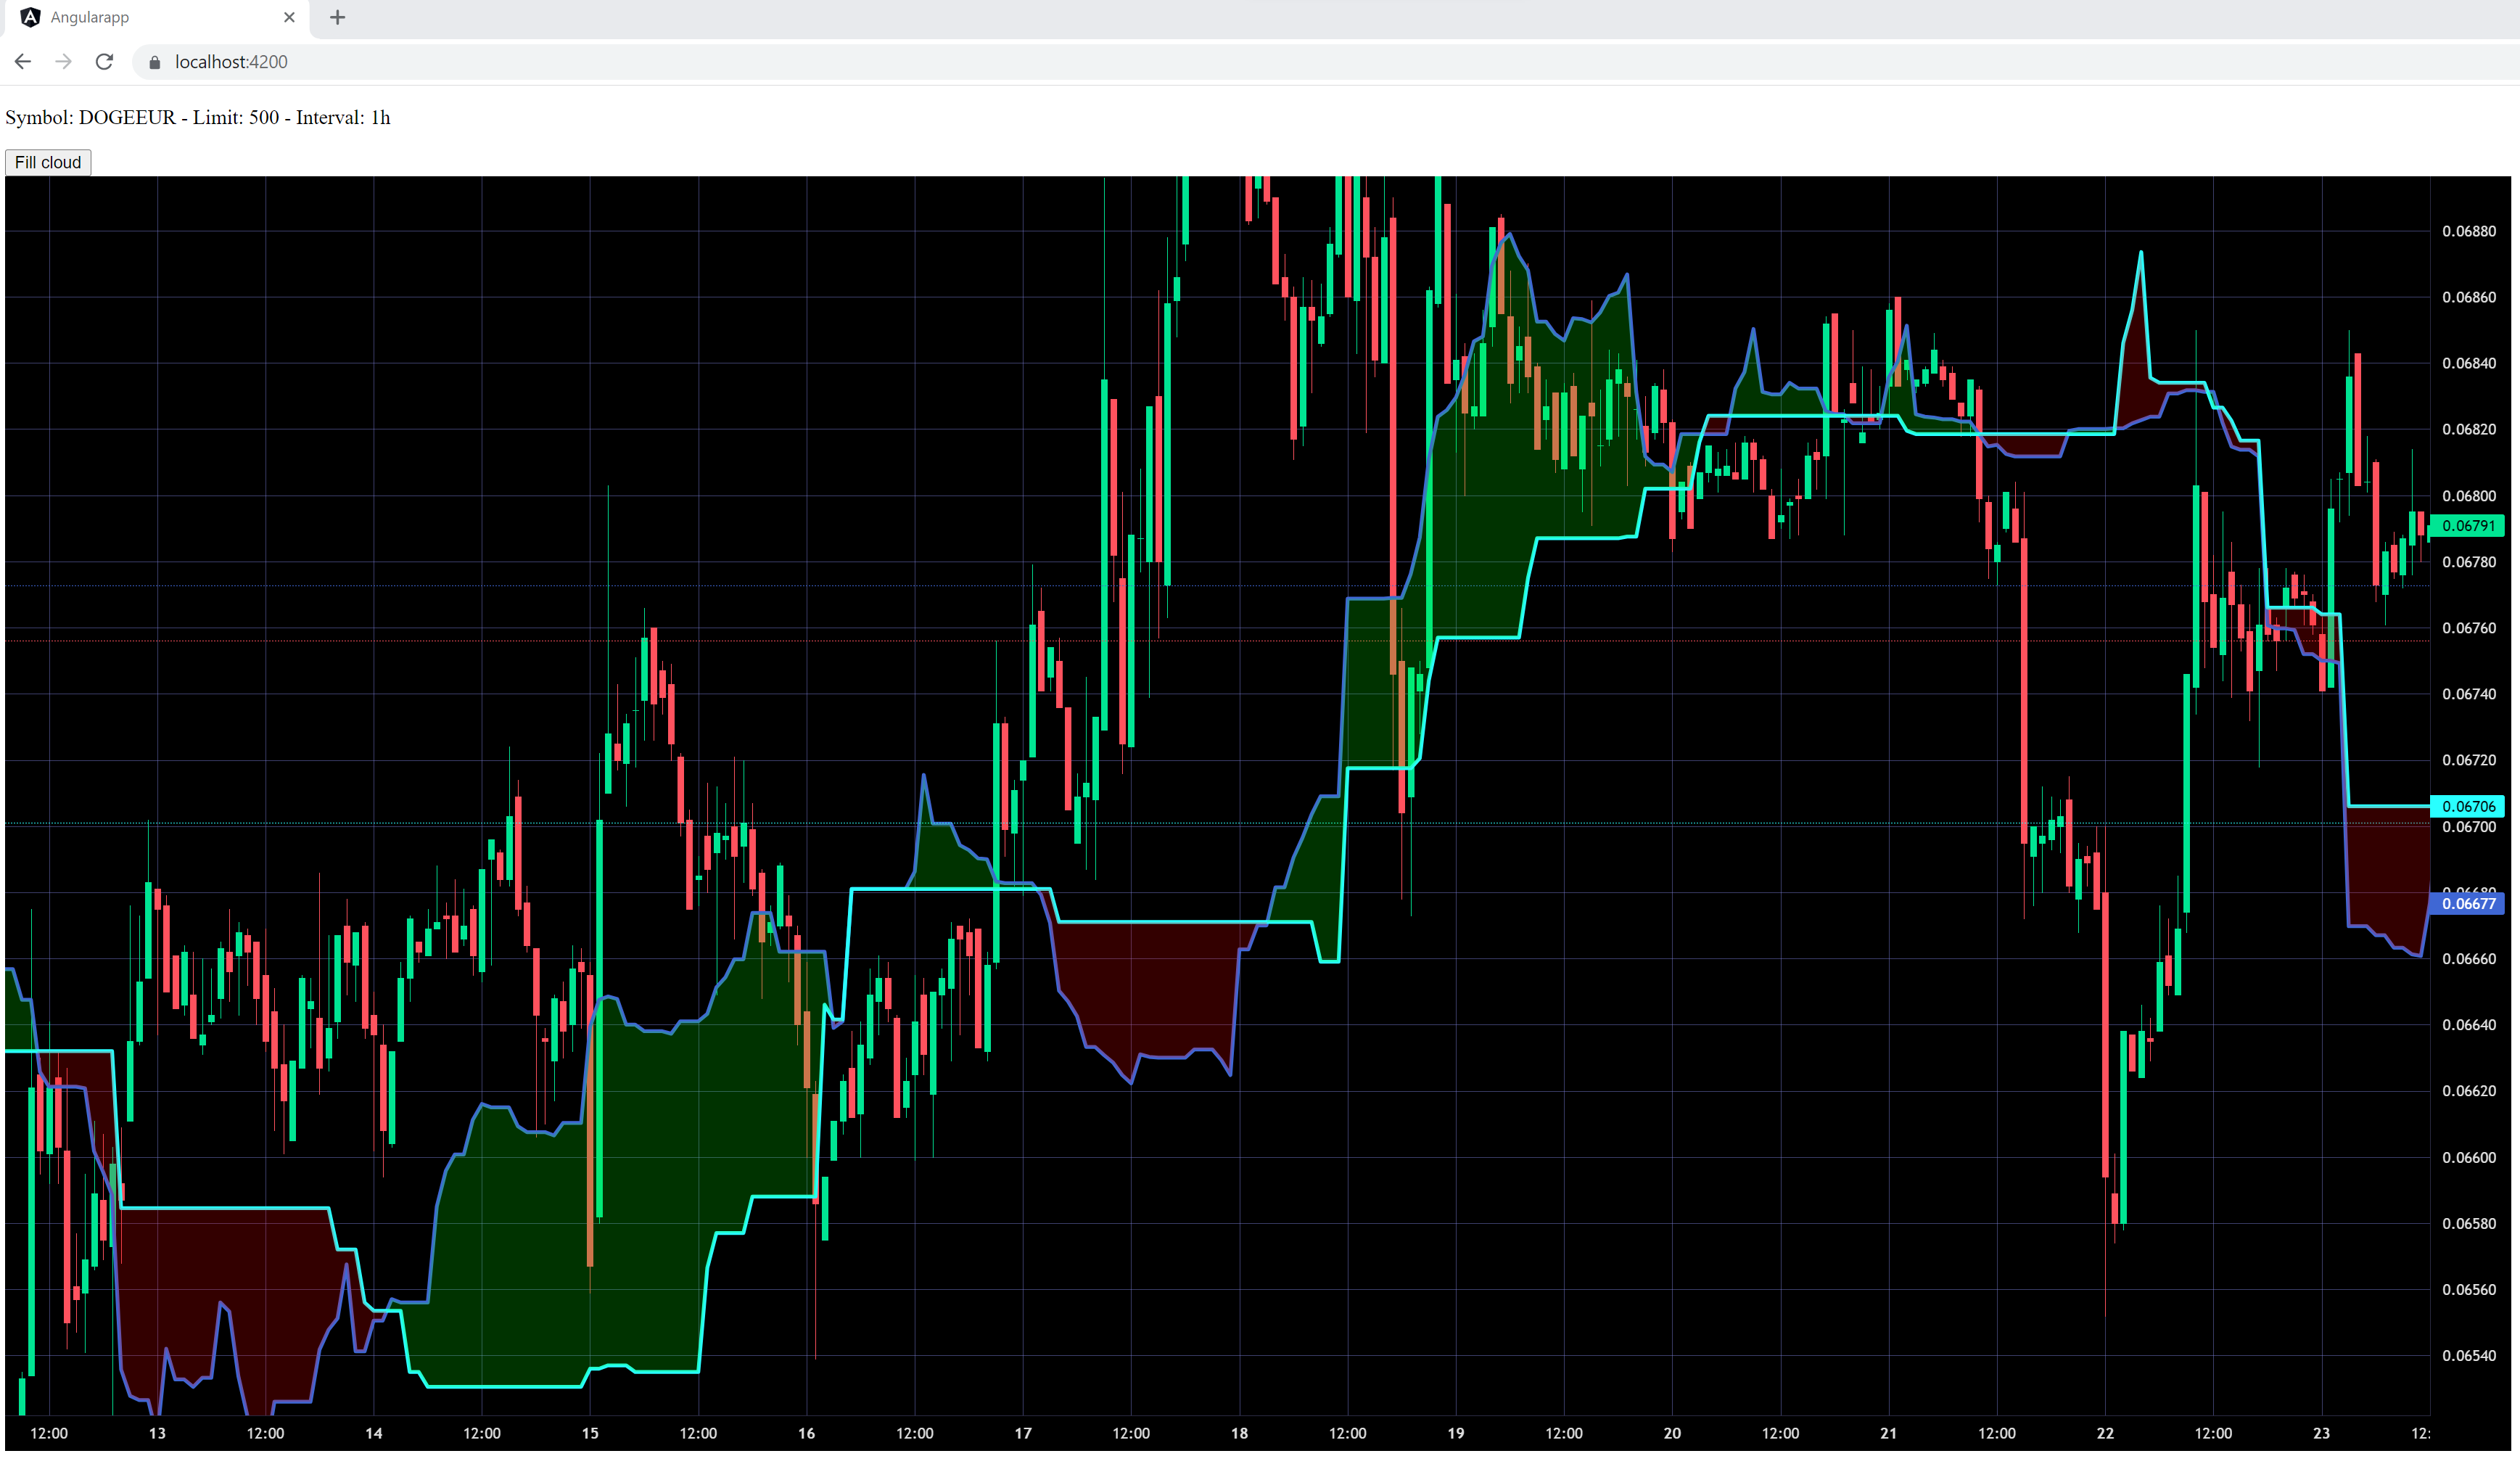The height and width of the screenshot is (1464, 2520).
Task: Click date 13 on time axis
Action: 157,1433
